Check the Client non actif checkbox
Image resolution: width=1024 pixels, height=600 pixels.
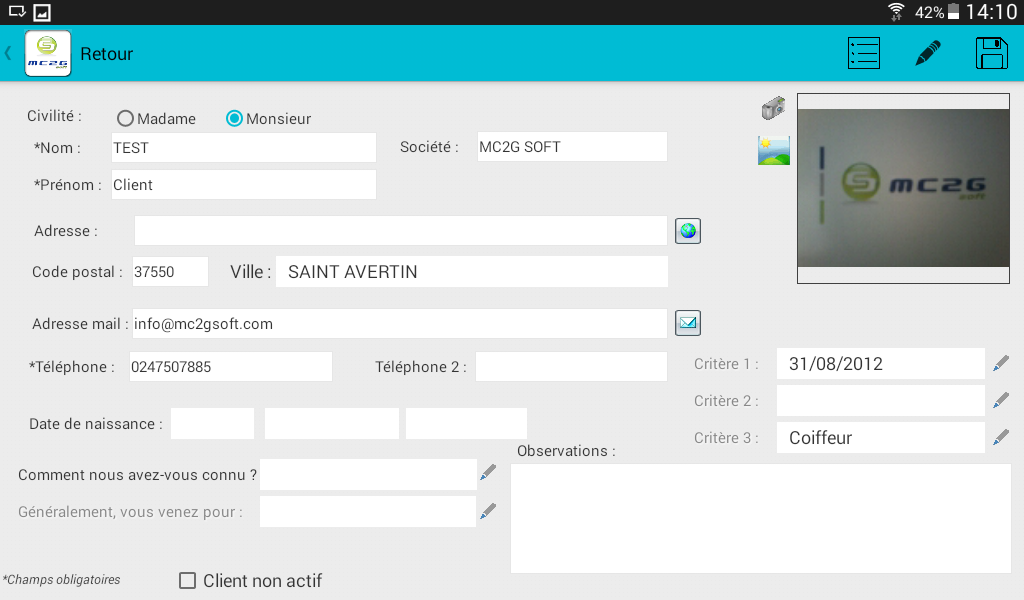187,581
